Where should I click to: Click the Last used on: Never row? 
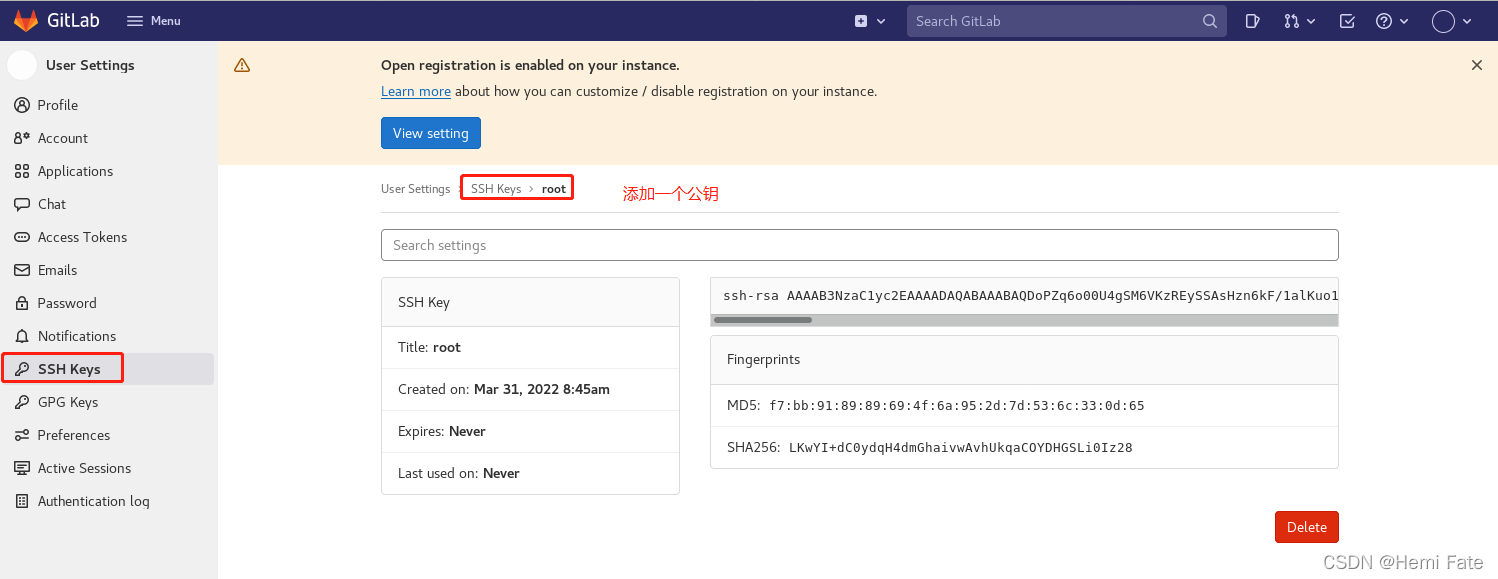point(530,473)
